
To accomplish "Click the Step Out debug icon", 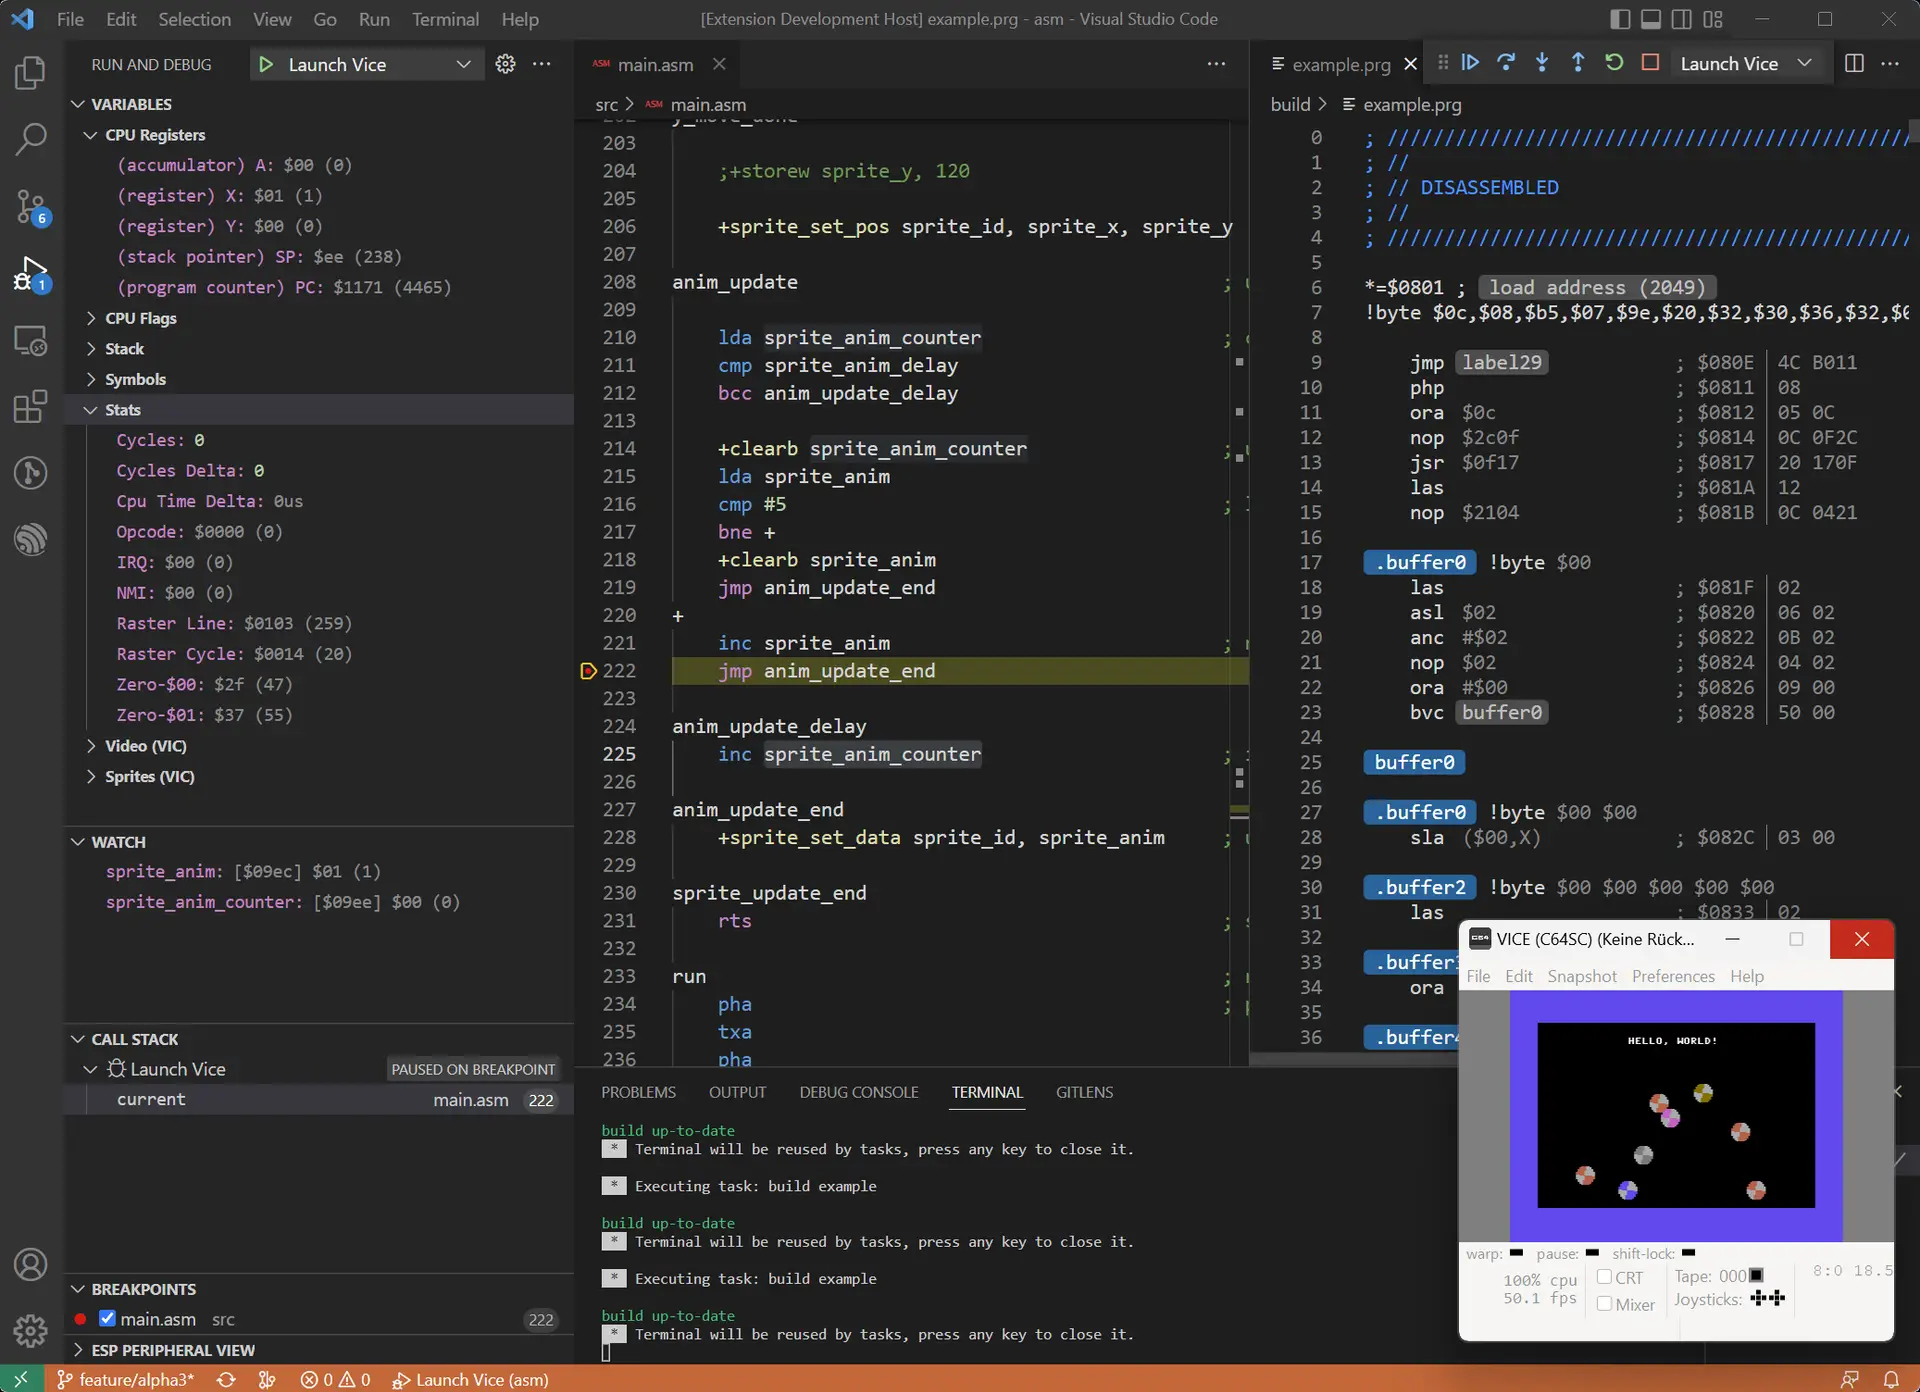I will (x=1578, y=62).
